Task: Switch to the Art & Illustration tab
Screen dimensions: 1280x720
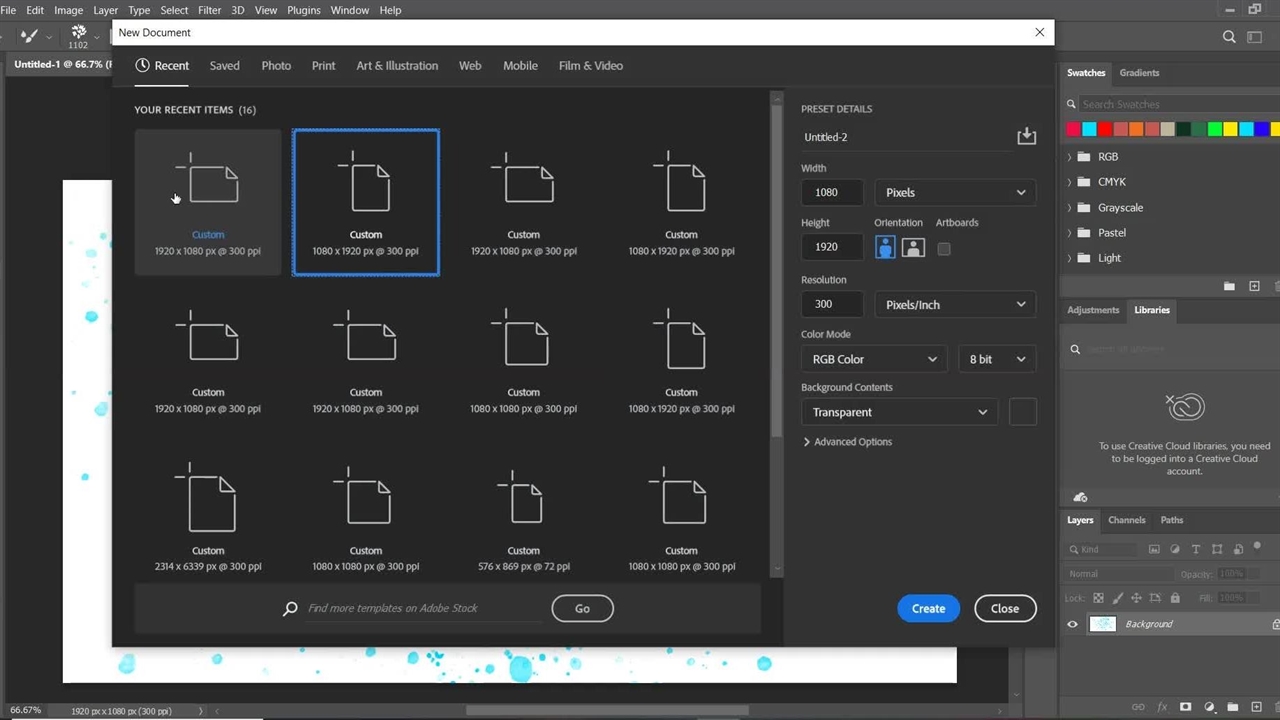Action: pos(397,66)
